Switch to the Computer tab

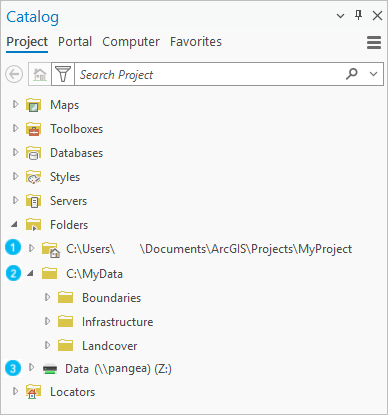131,42
